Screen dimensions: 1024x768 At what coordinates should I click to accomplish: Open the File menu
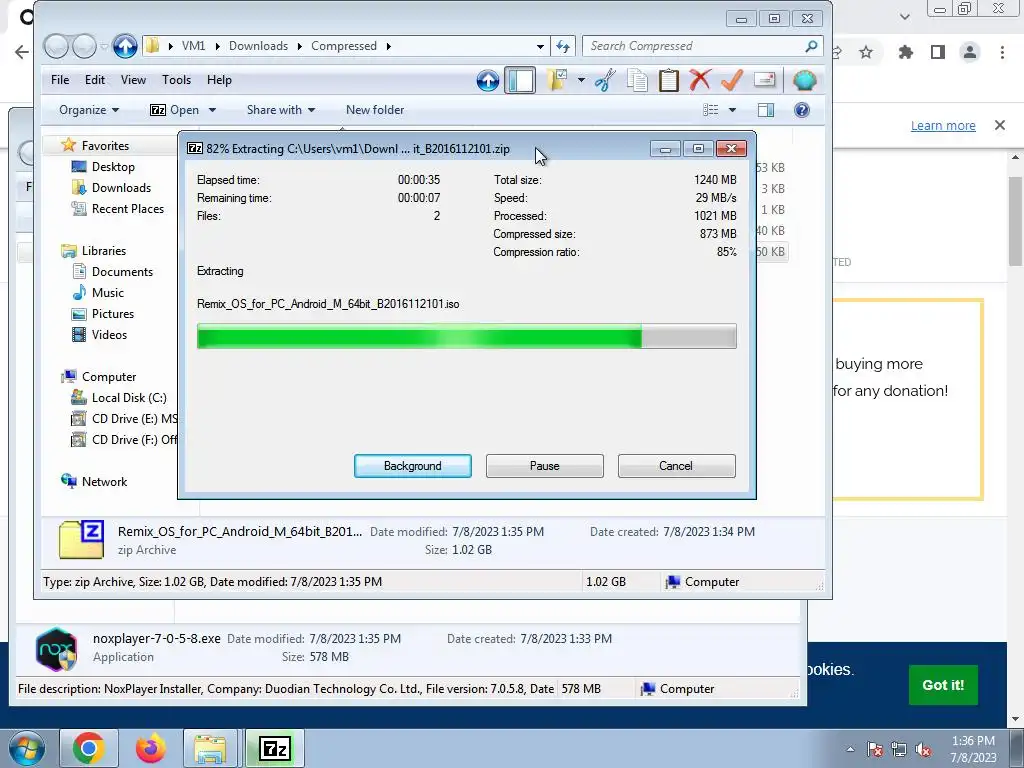coord(59,80)
